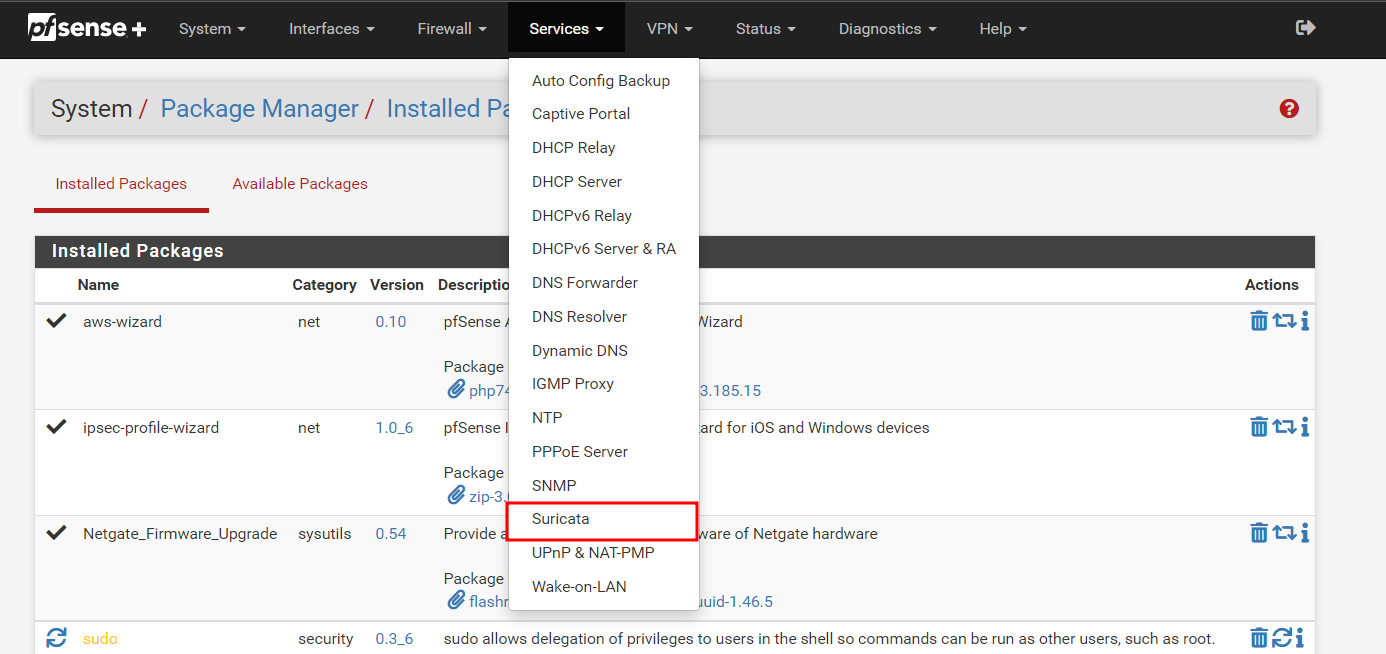Select Auto Config Backup from Services menu
This screenshot has width=1386, height=654.
tap(603, 80)
